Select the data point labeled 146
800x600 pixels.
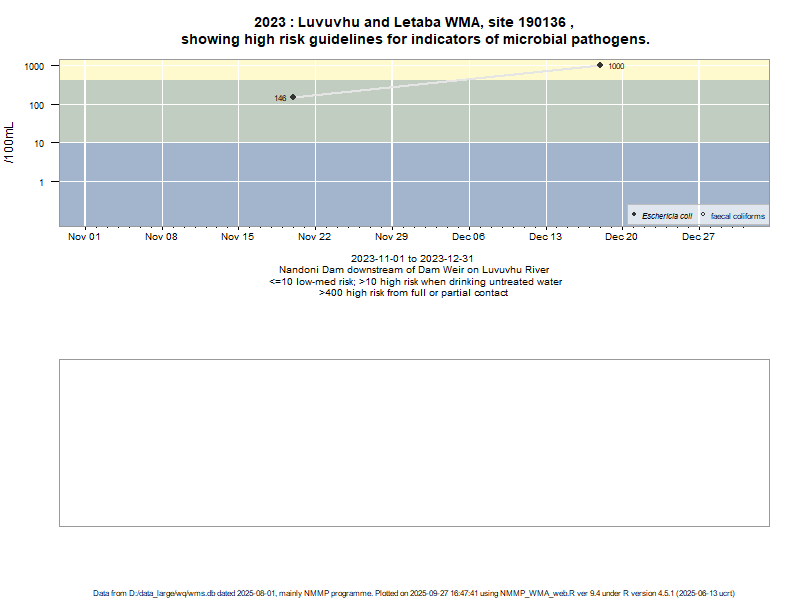(x=293, y=97)
